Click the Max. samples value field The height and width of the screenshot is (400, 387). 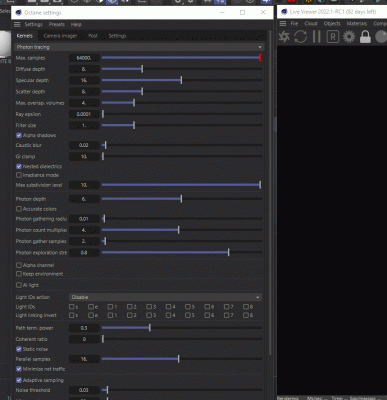click(84, 58)
